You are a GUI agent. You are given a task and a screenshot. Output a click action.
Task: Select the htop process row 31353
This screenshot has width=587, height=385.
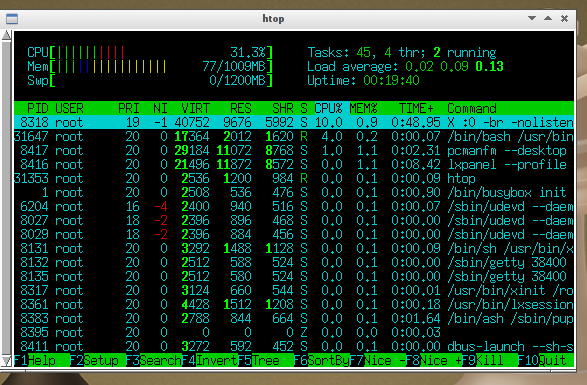click(x=294, y=179)
